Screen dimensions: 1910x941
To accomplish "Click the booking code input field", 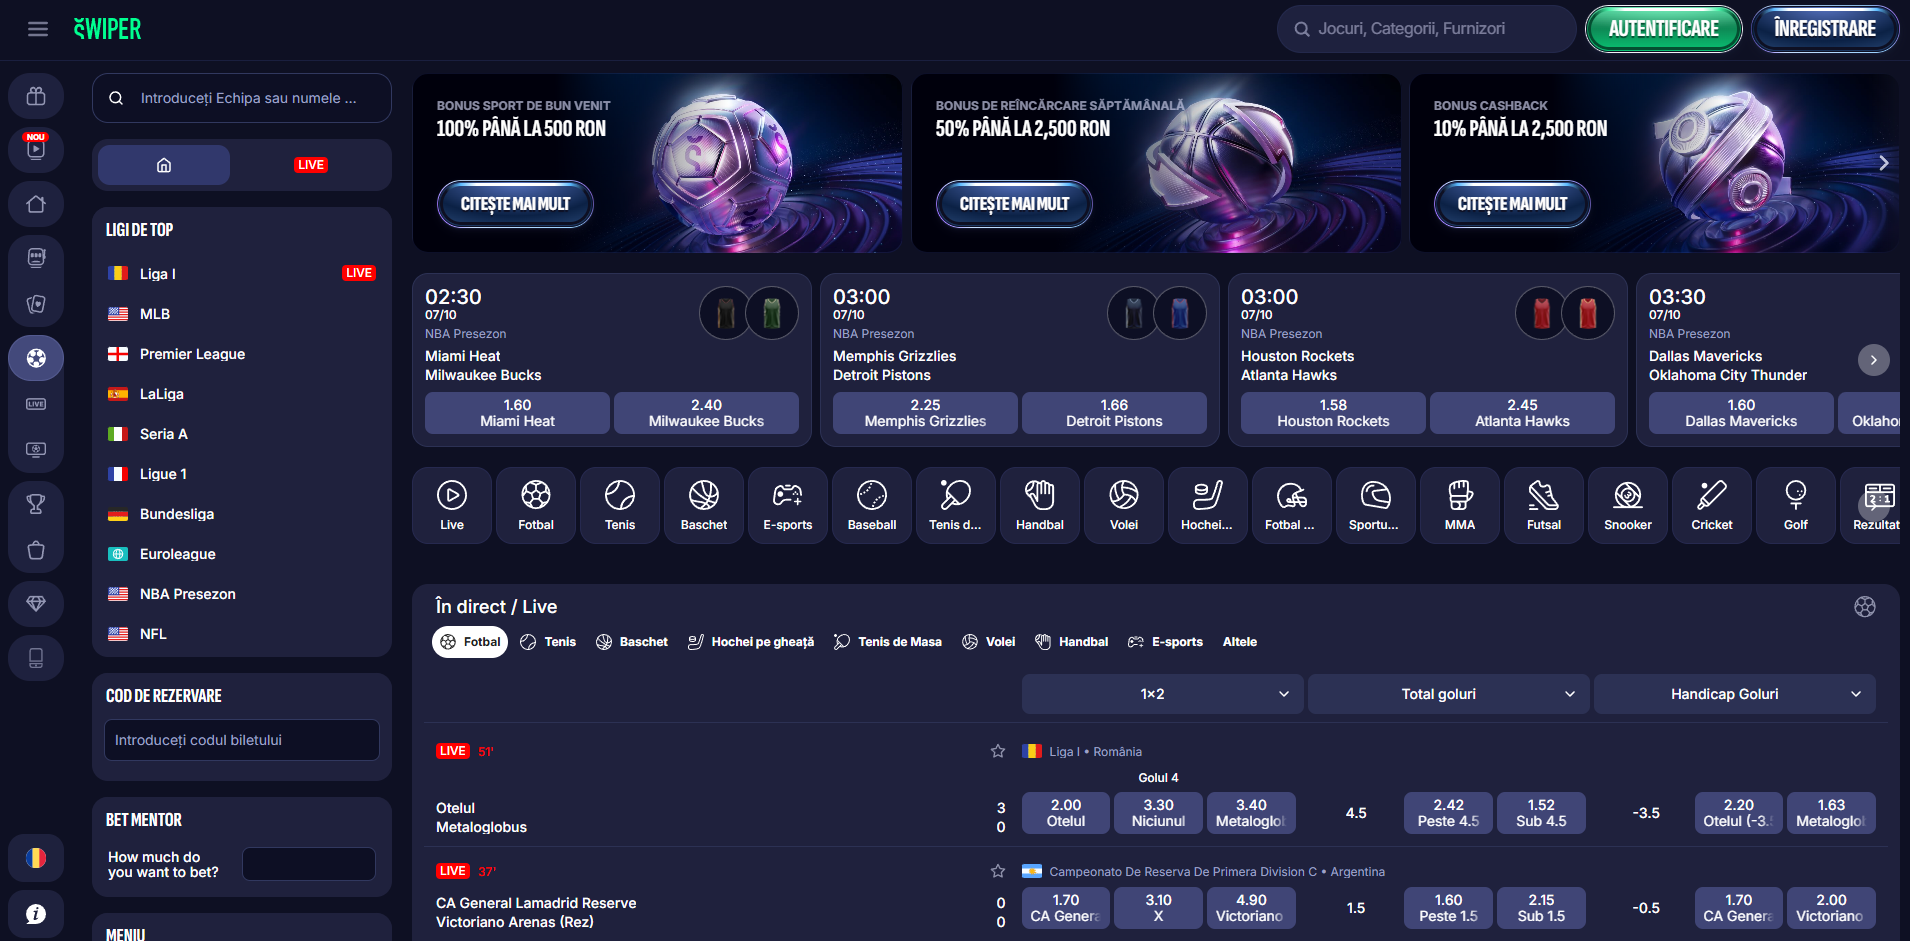I will pos(241,740).
